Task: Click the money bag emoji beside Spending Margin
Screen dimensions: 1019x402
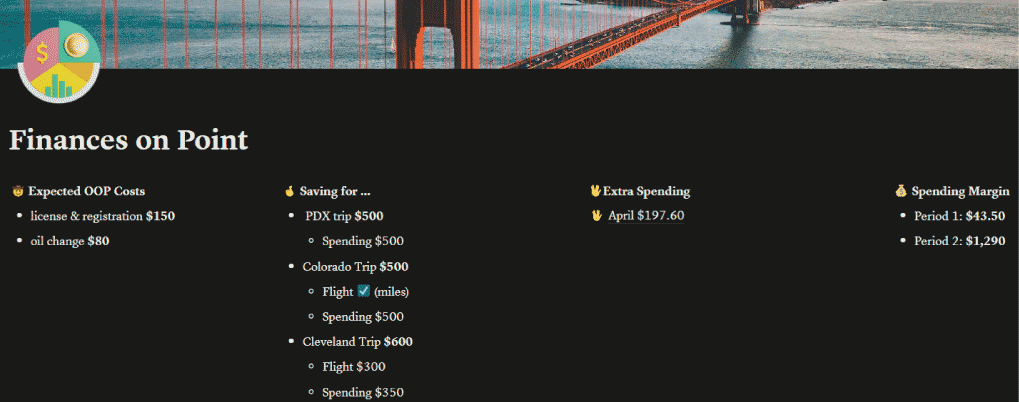Action: [900, 191]
